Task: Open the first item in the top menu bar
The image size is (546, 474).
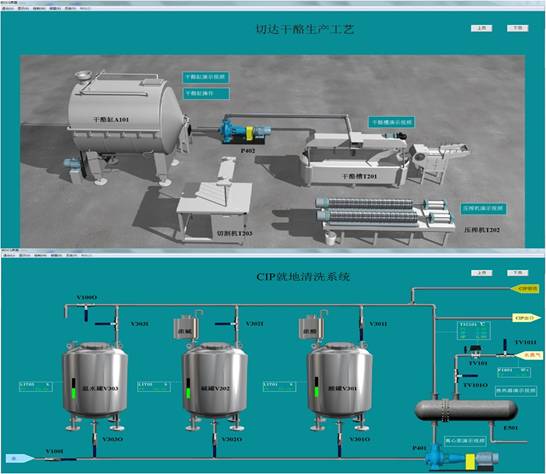Action: coord(8,8)
